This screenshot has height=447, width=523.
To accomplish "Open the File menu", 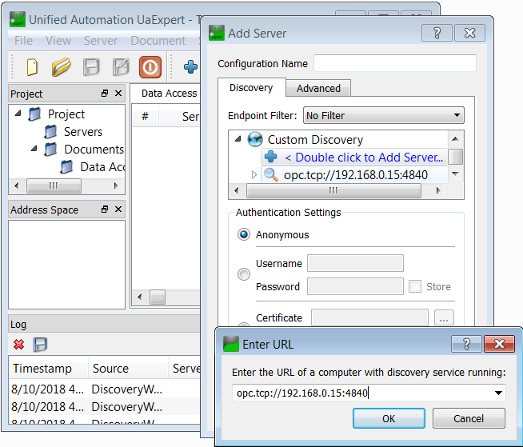I will [x=23, y=41].
